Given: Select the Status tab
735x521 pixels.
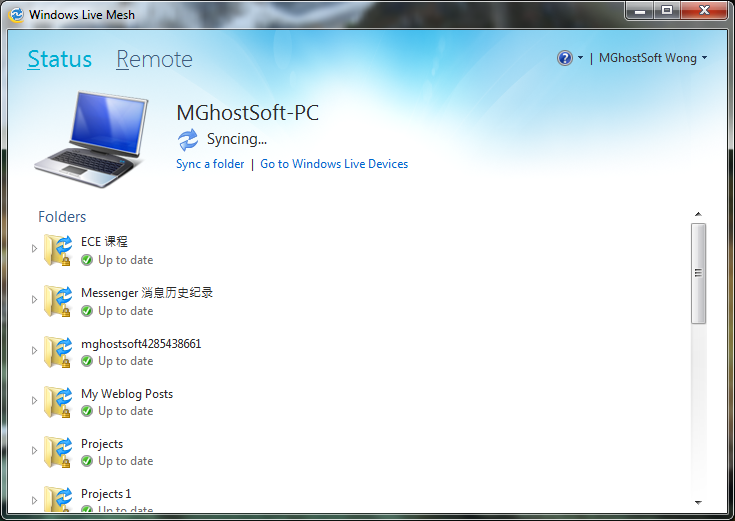Looking at the screenshot, I should pyautogui.click(x=60, y=60).
